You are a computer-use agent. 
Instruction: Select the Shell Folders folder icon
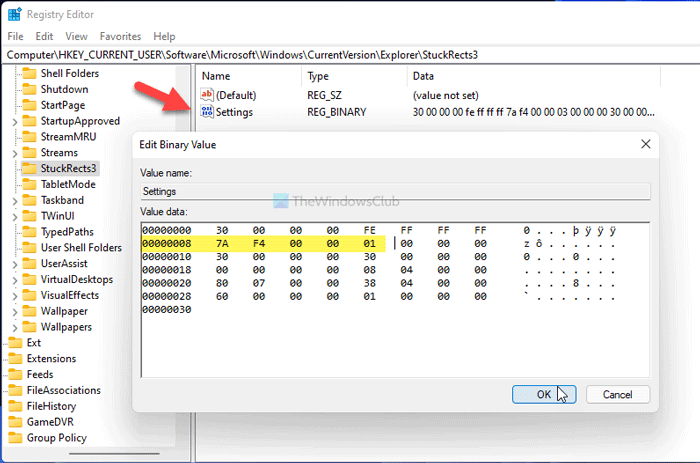click(29, 73)
